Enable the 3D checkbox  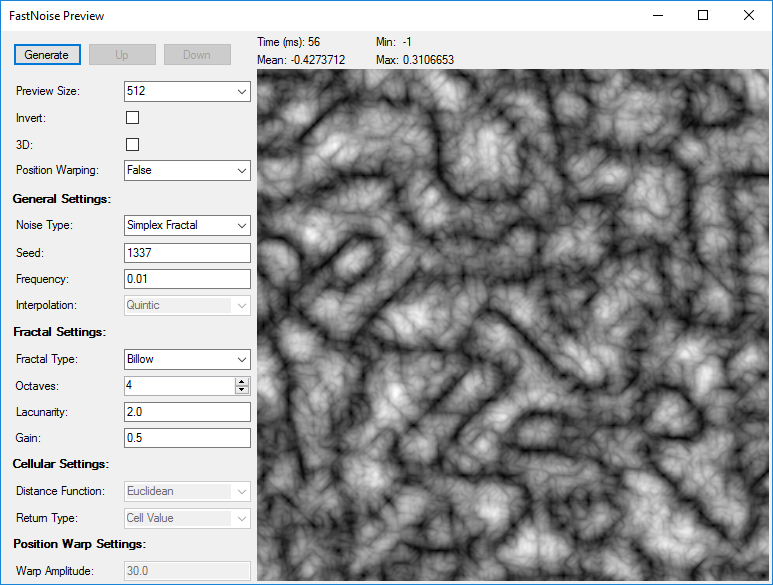pyautogui.click(x=133, y=144)
